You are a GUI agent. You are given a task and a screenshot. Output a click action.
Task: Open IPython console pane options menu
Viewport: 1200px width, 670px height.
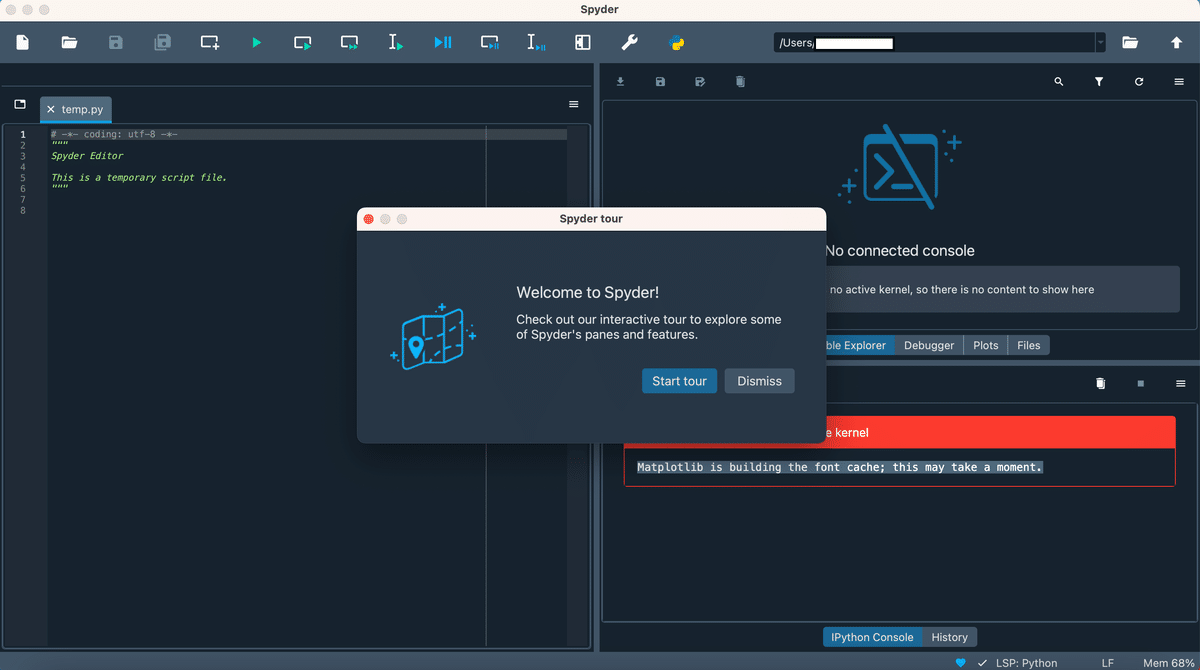click(1180, 383)
